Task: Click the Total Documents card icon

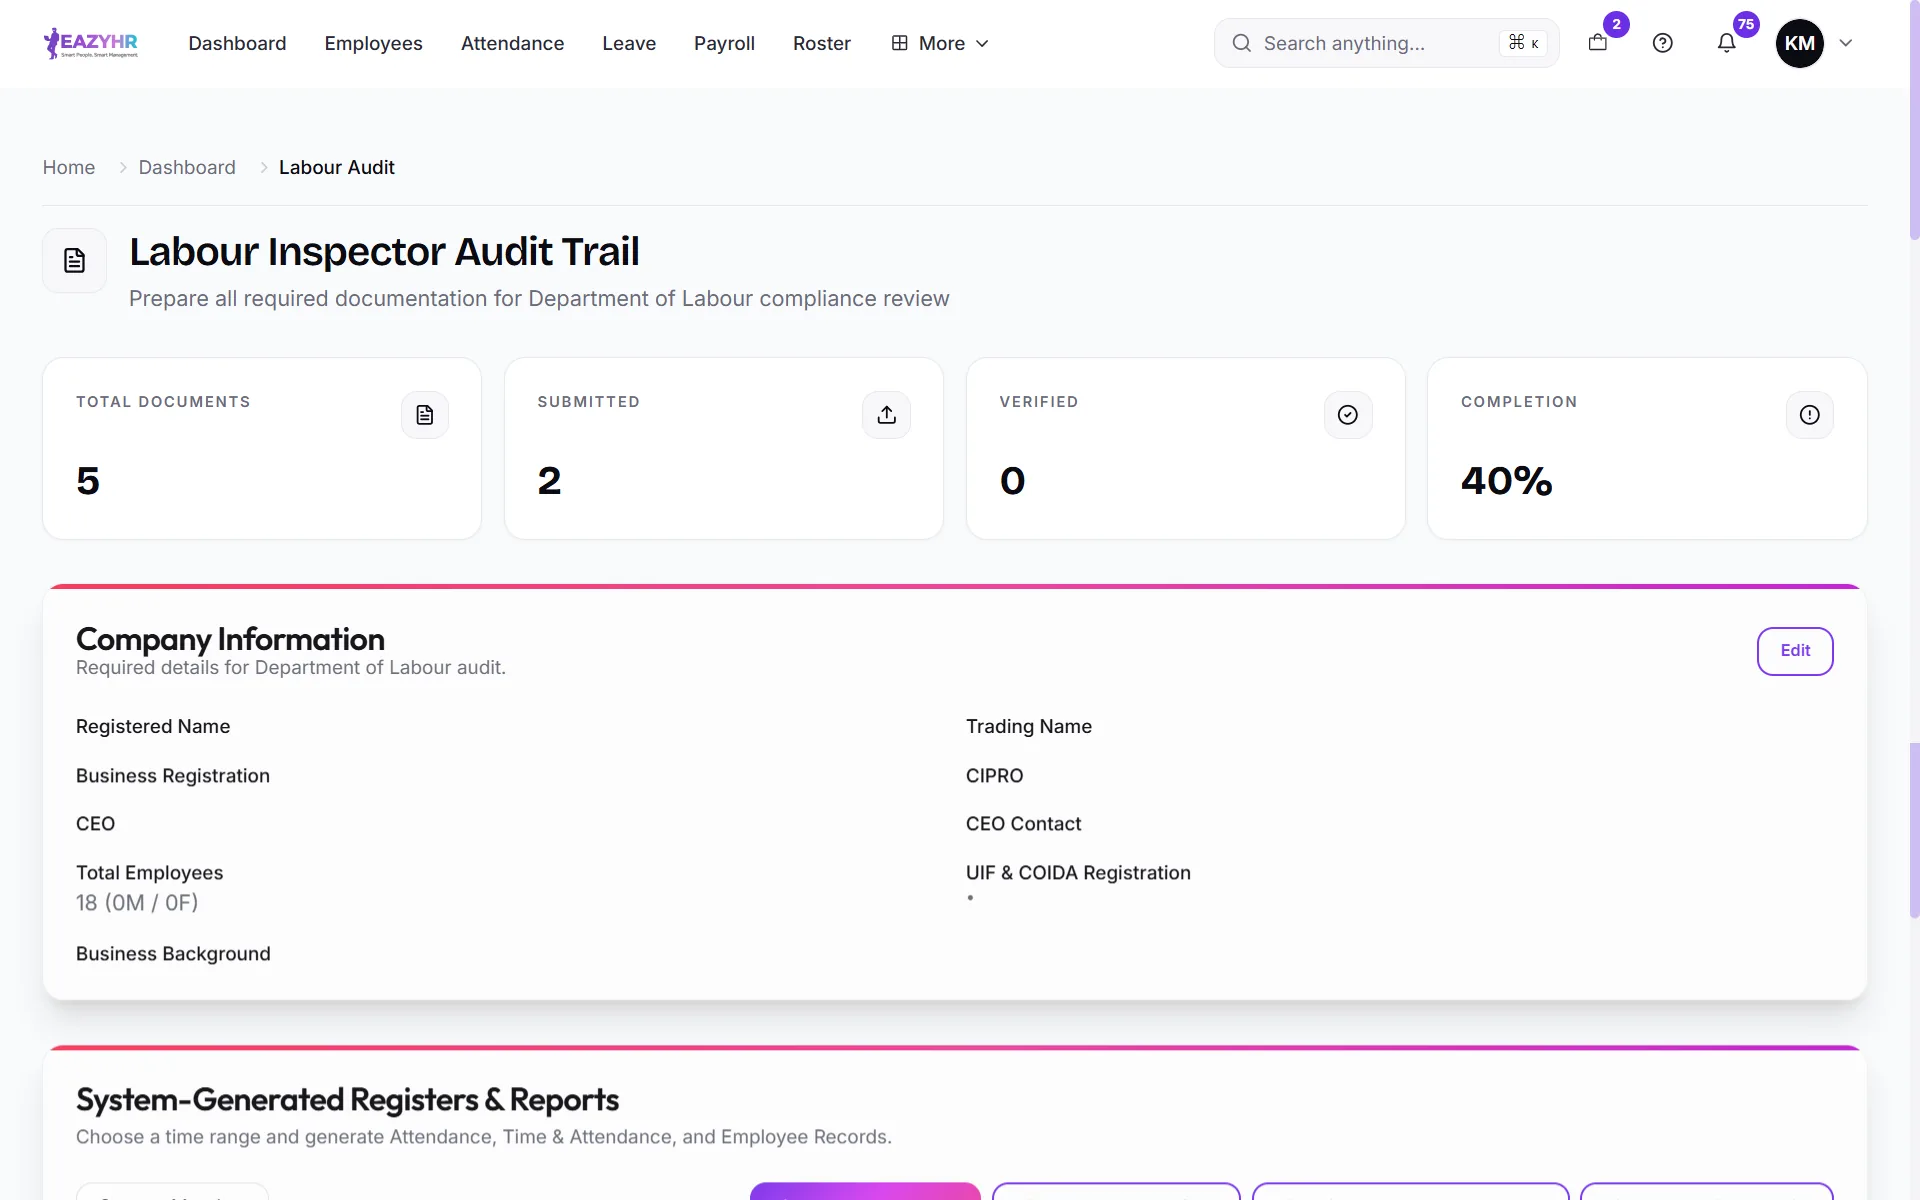Action: (x=425, y=415)
